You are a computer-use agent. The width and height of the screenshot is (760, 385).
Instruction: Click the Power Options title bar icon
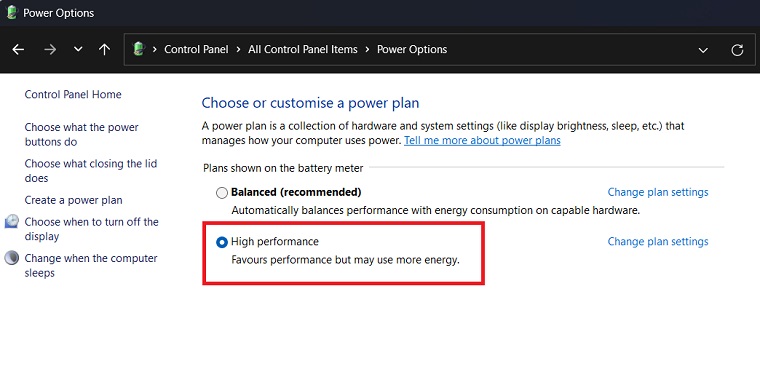tap(12, 13)
